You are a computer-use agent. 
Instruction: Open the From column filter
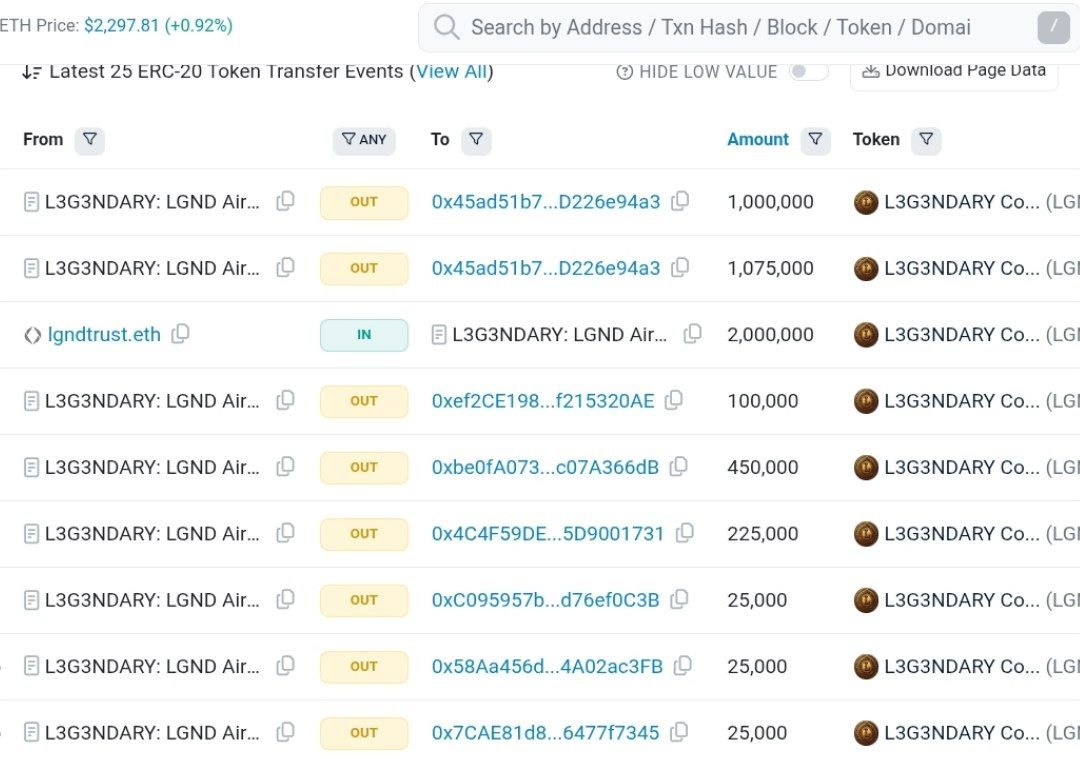(x=90, y=140)
